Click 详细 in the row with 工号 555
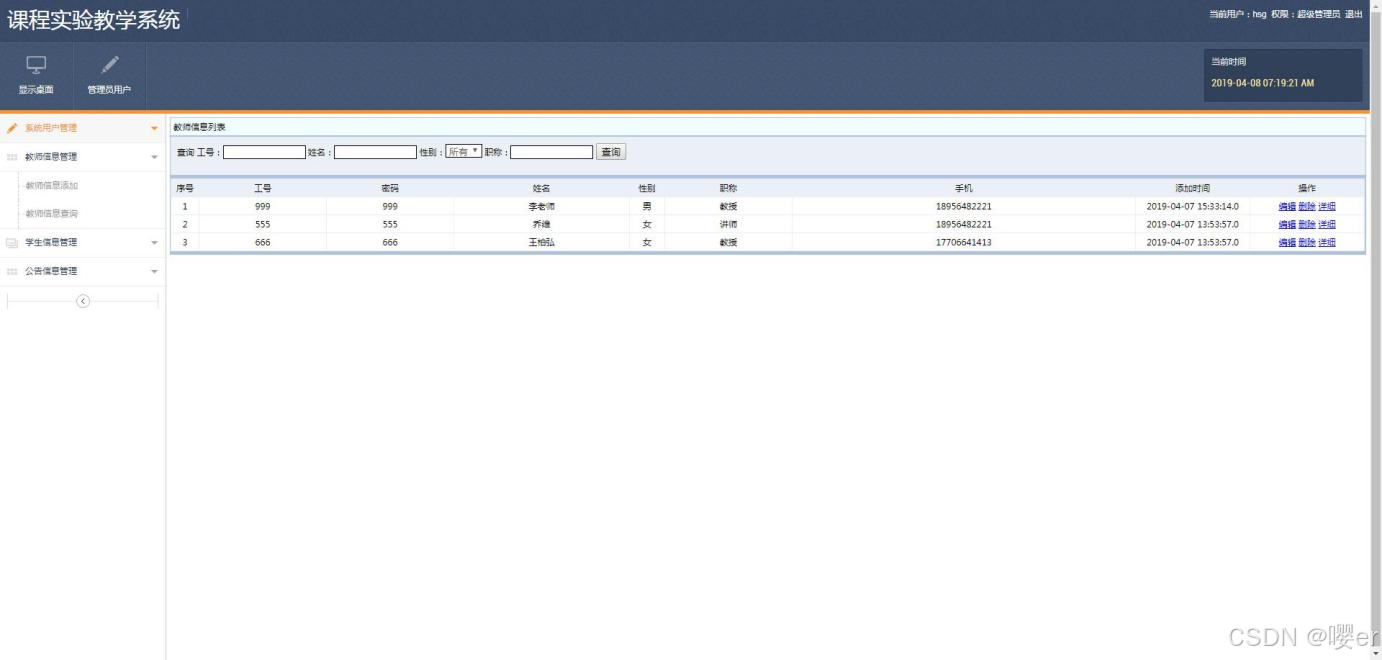 [x=1327, y=225]
